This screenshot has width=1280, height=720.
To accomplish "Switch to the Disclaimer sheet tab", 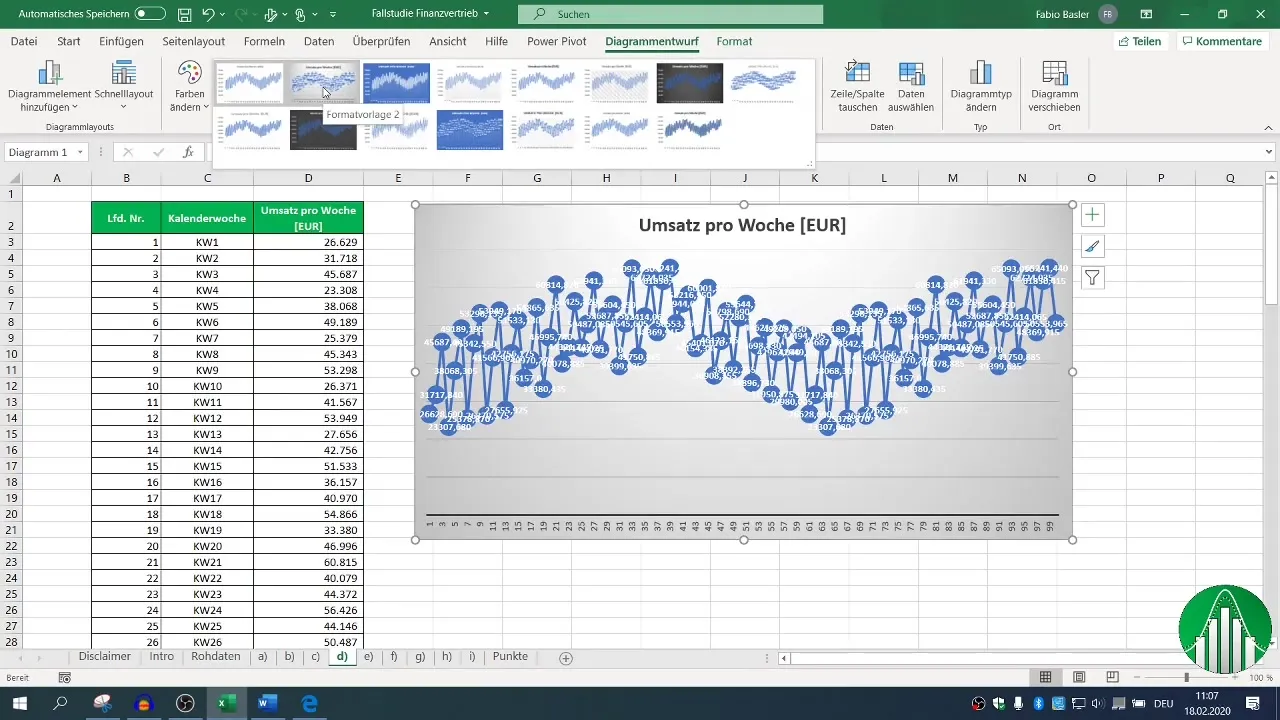I will [x=105, y=657].
